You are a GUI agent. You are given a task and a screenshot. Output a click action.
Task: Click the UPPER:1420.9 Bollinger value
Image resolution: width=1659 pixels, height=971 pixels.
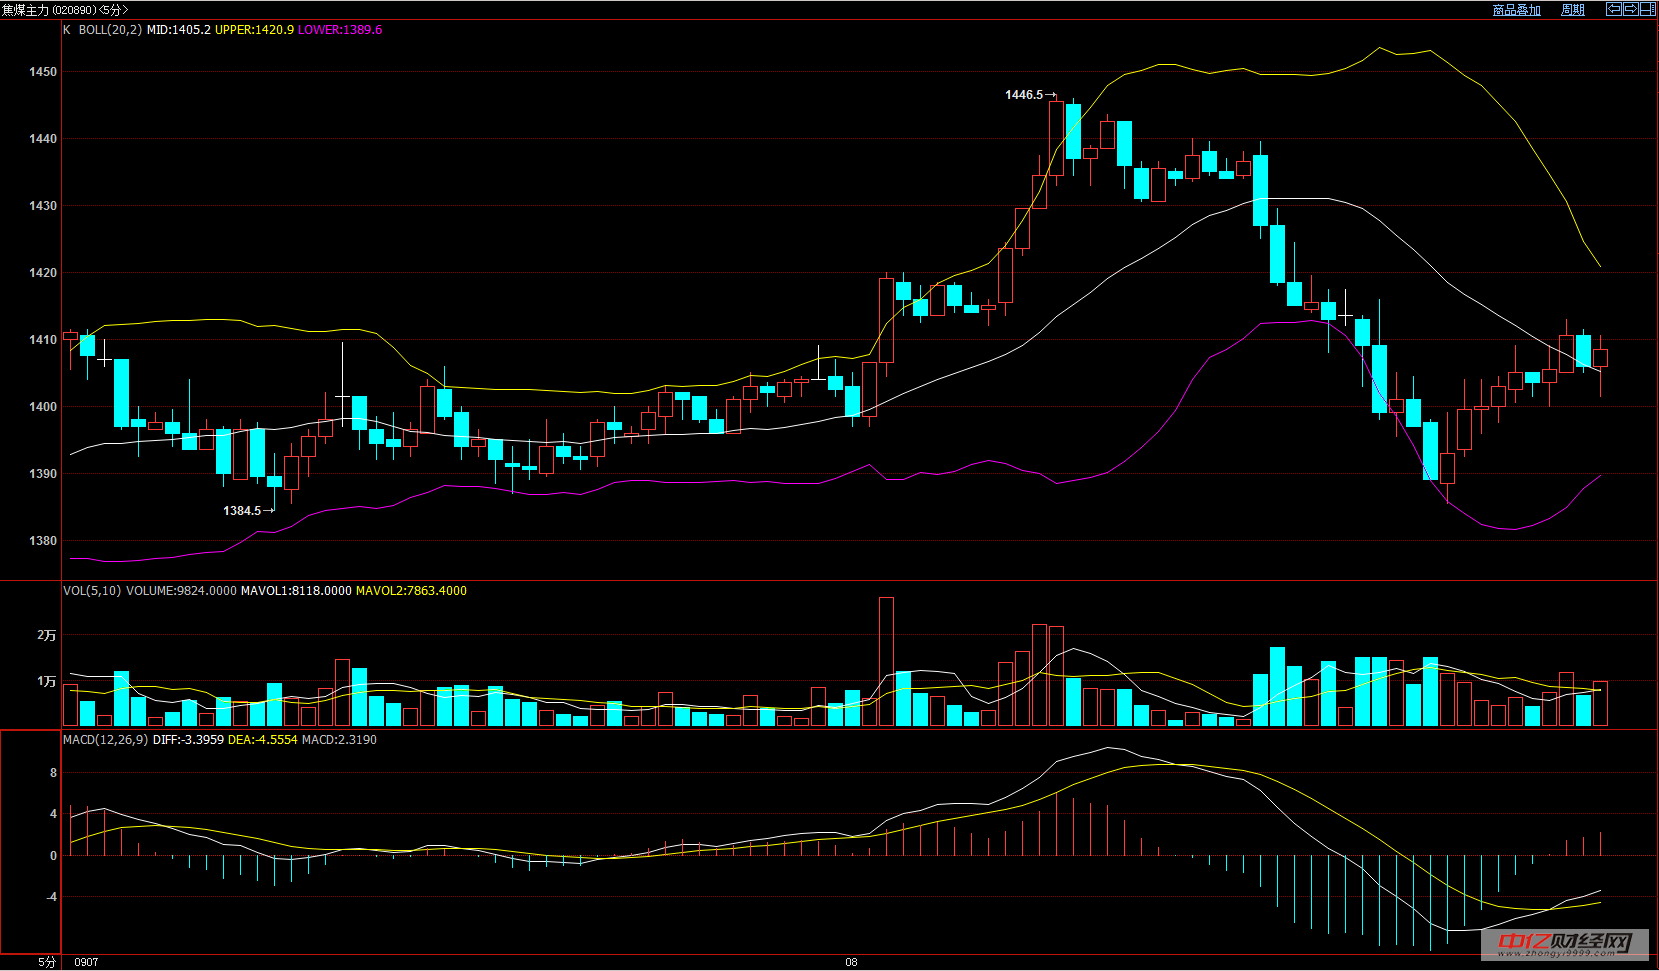pos(254,30)
